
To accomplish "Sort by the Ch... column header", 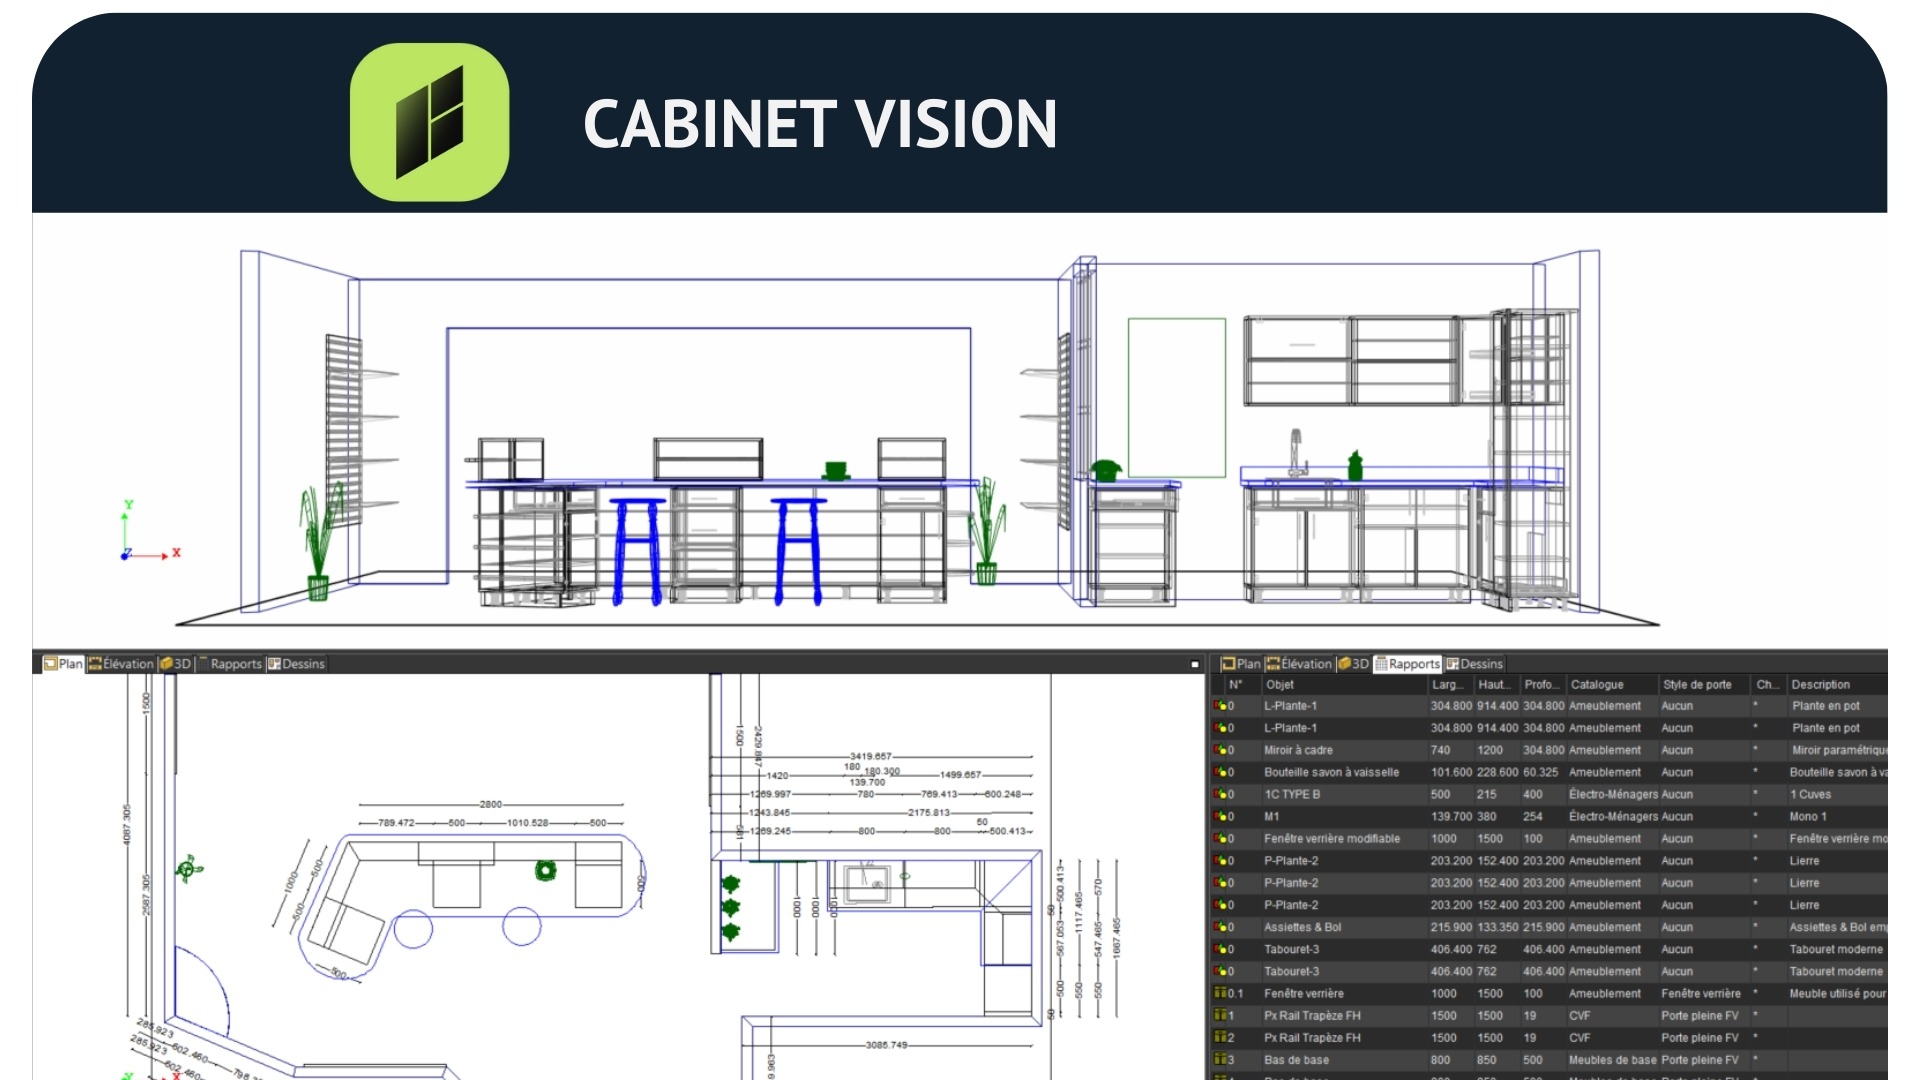I will tap(1767, 685).
